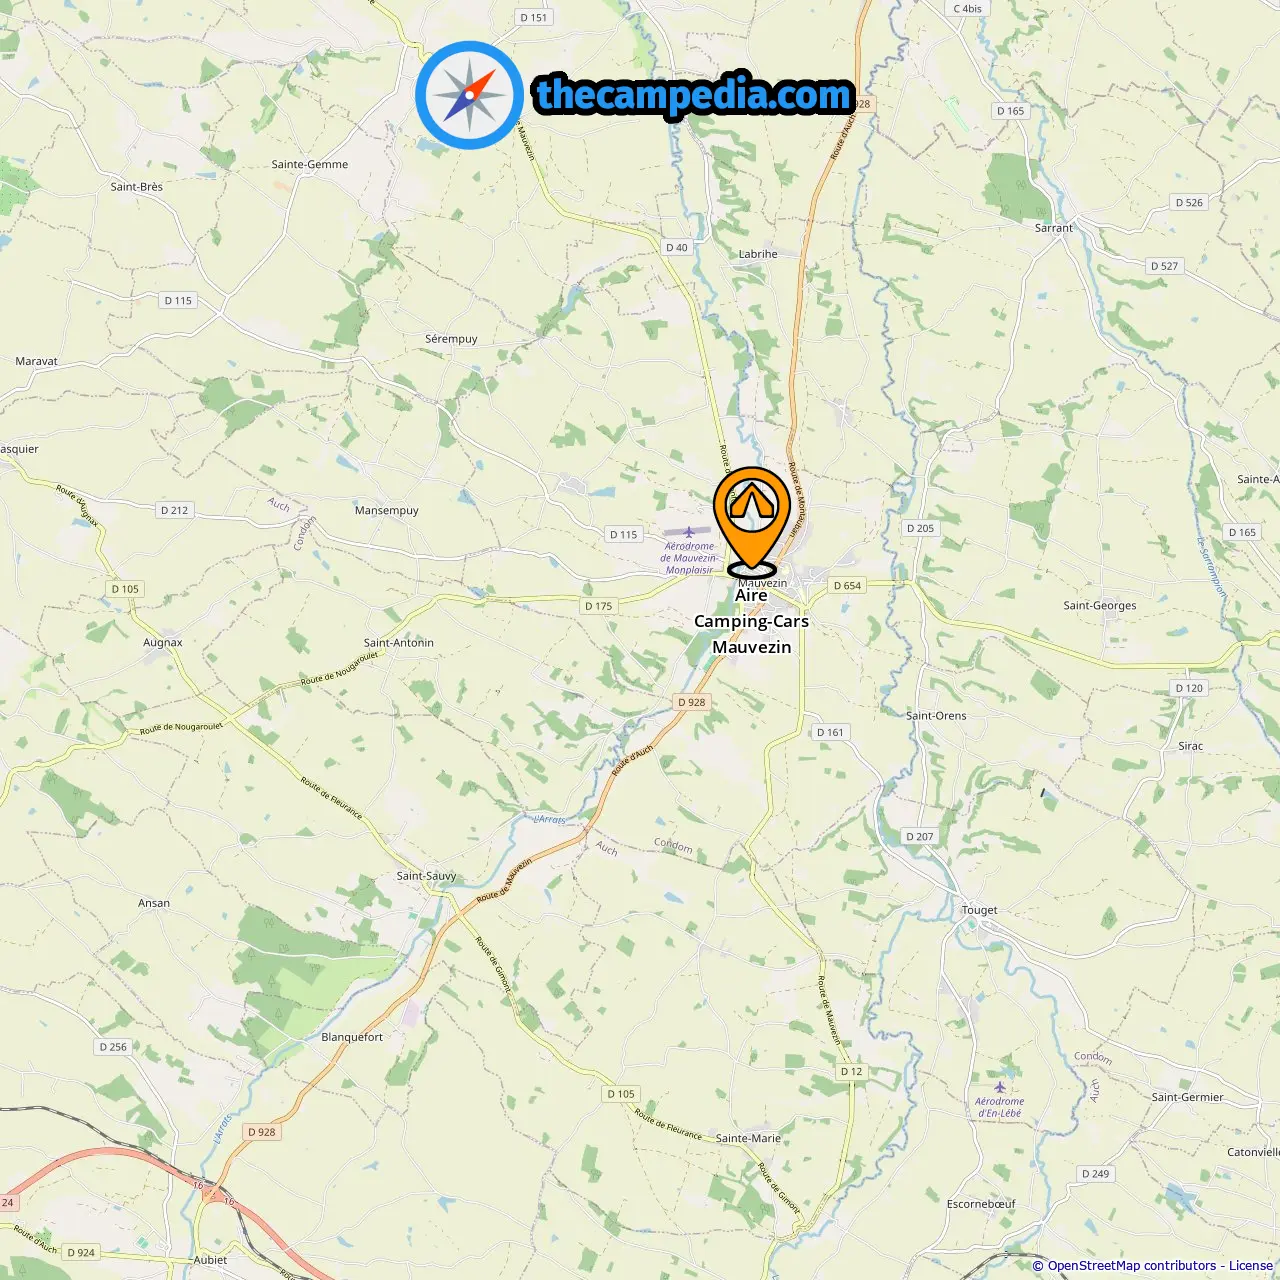Viewport: 1280px width, 1280px height.
Task: Click the D 161 road shield
Action: click(830, 732)
